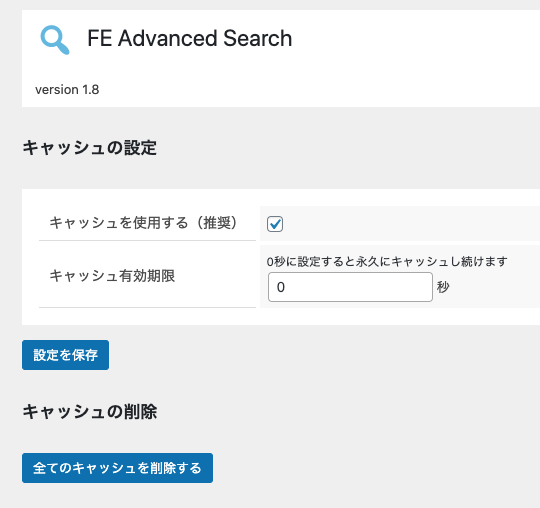Click the 秒 unit label beside the input
540x508 pixels.
pos(443,287)
